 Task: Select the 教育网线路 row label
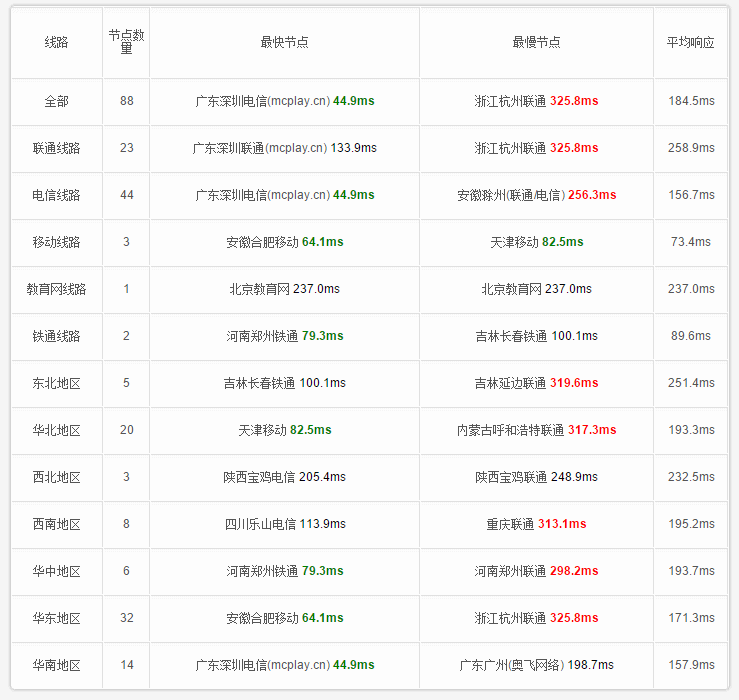pyautogui.click(x=57, y=289)
